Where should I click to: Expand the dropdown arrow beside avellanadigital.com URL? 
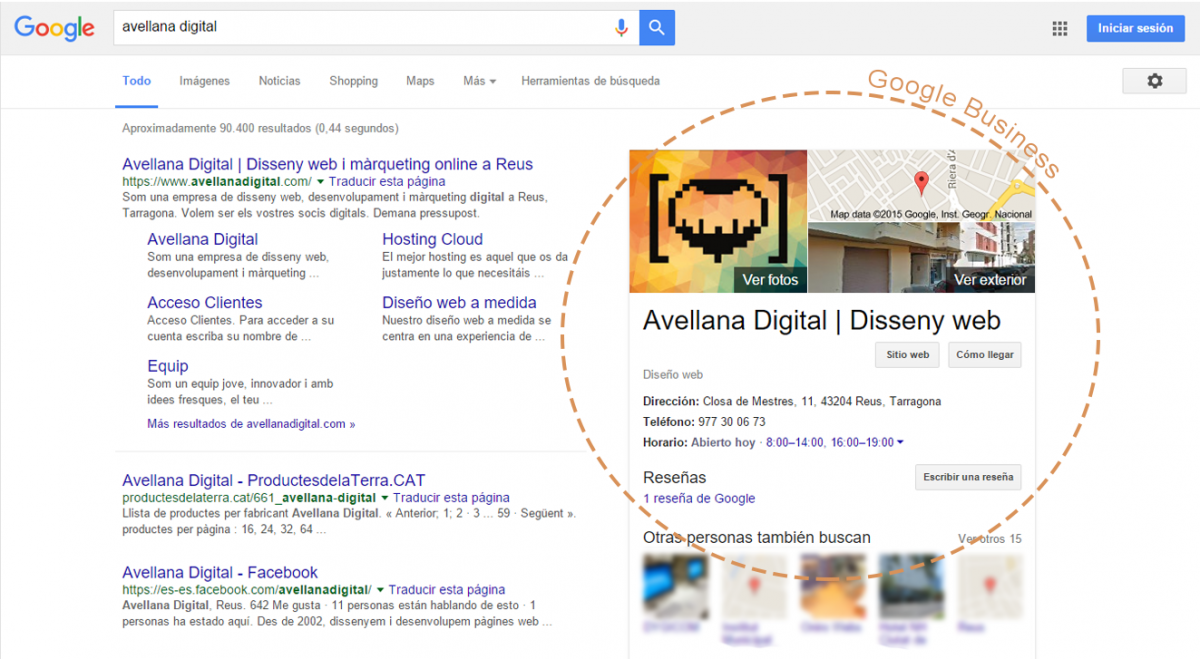tap(320, 182)
